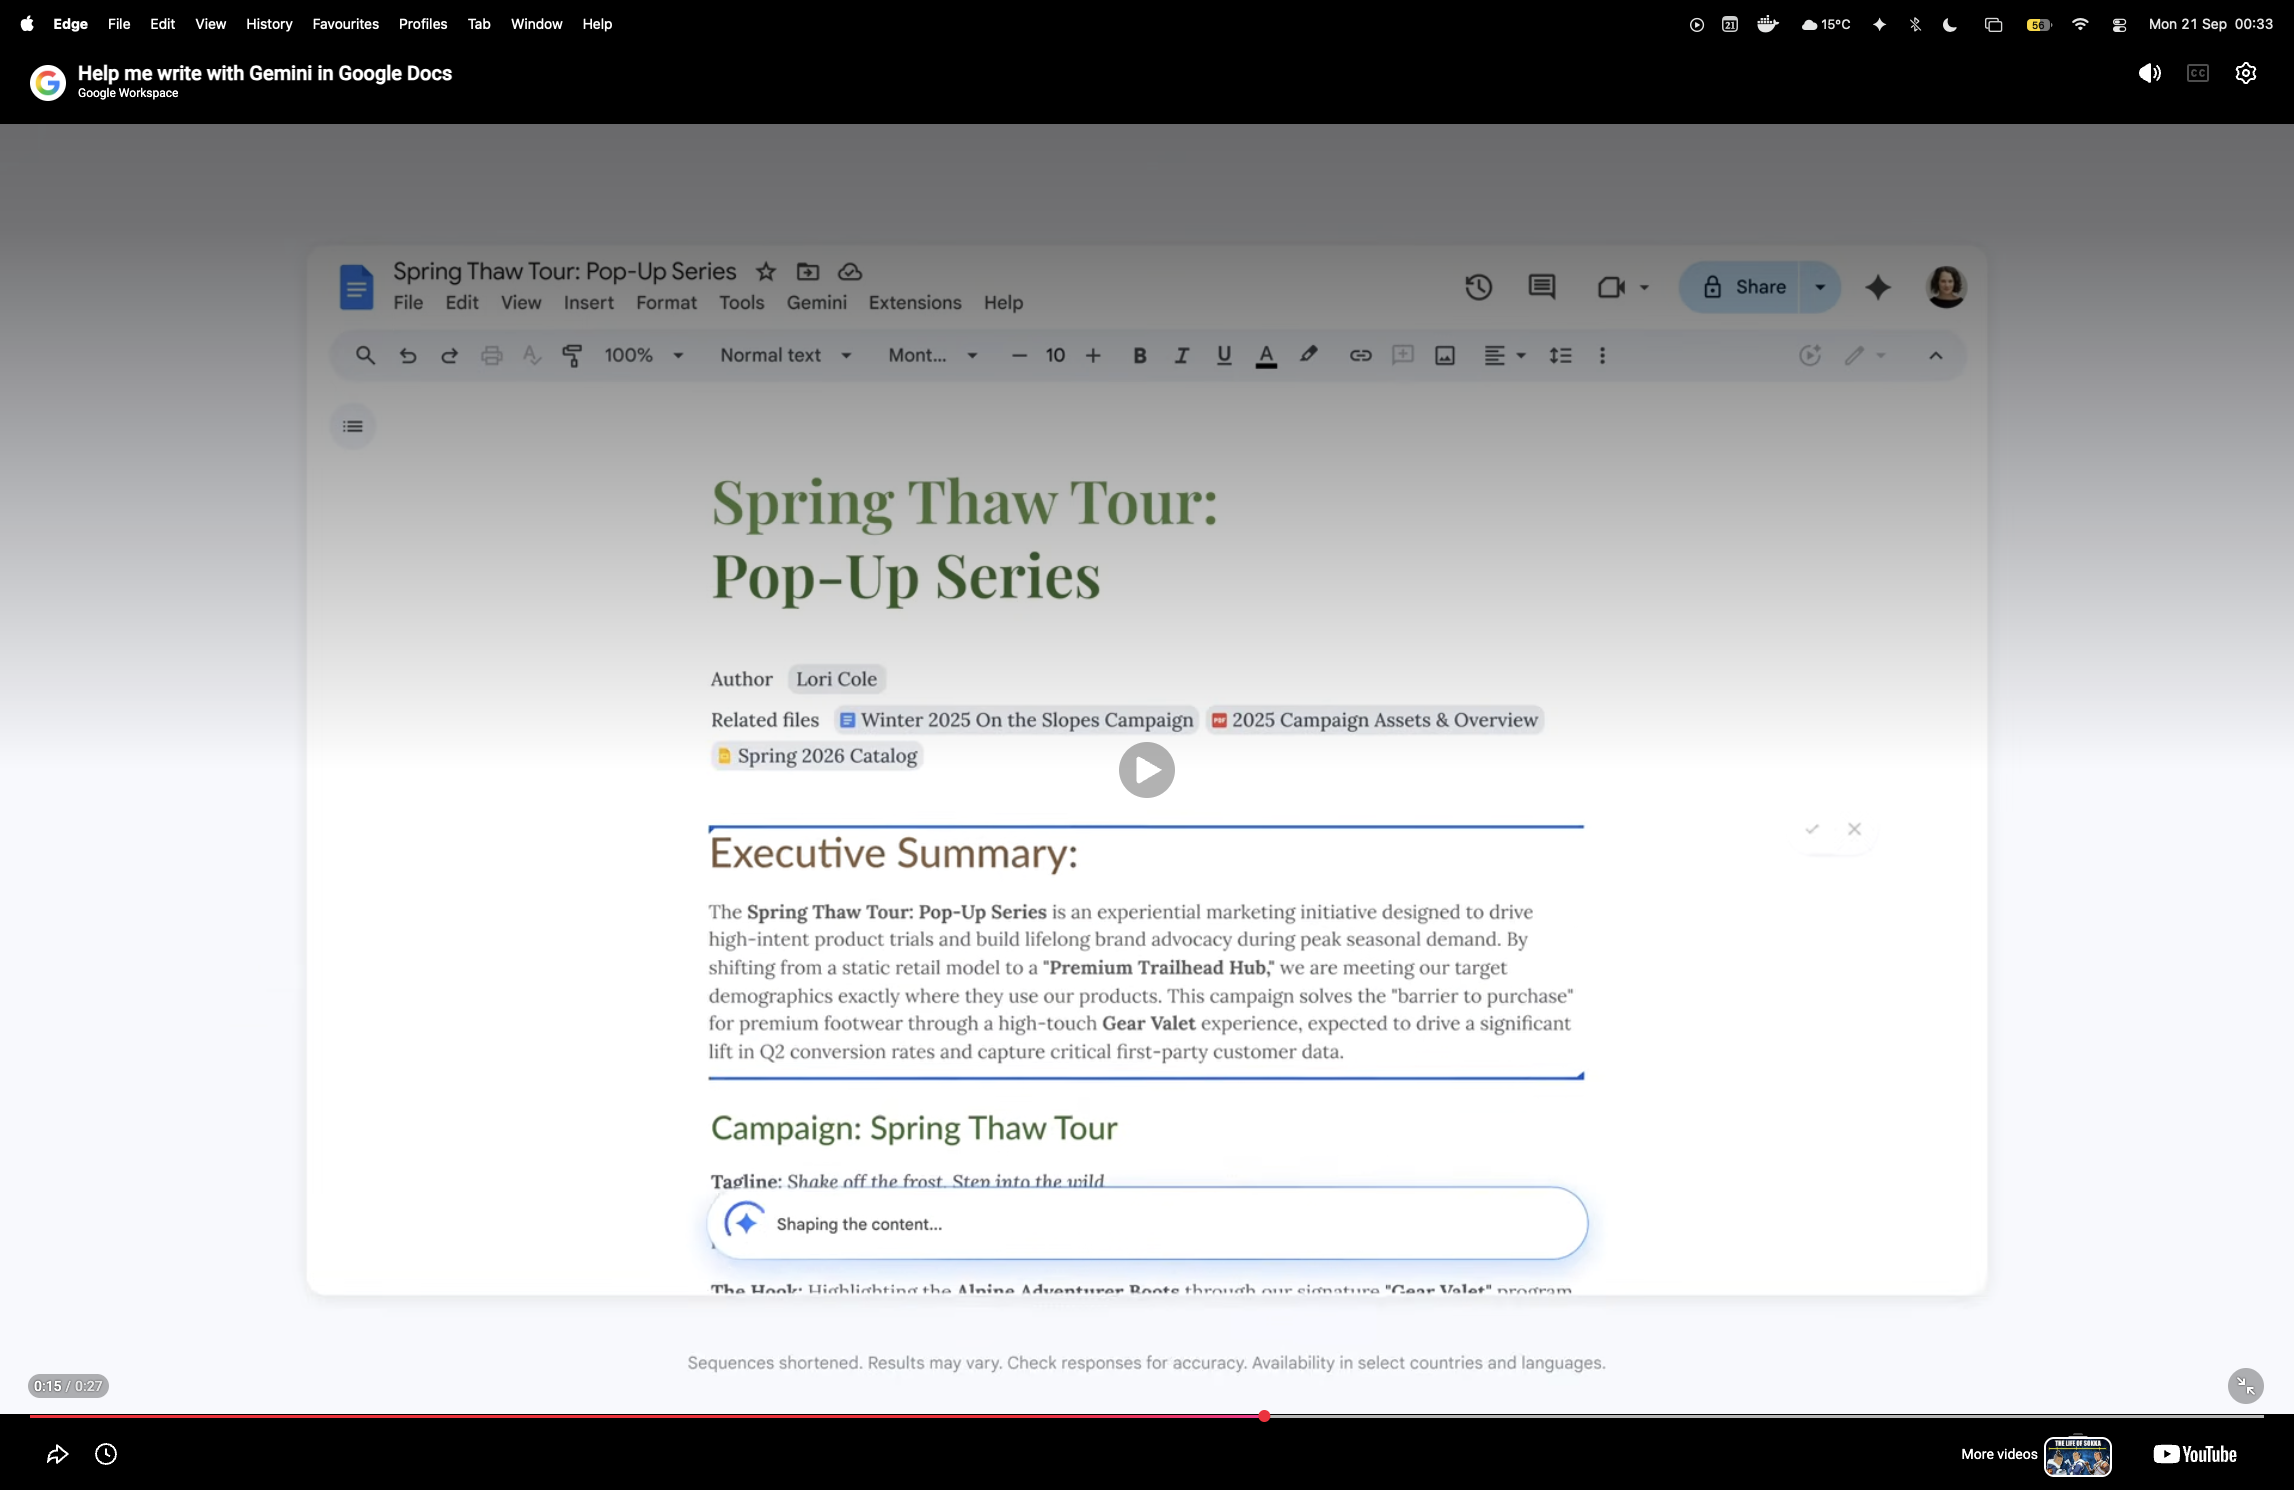The height and width of the screenshot is (1490, 2294).
Task: Click the move to folder icon
Action: pyautogui.click(x=808, y=271)
